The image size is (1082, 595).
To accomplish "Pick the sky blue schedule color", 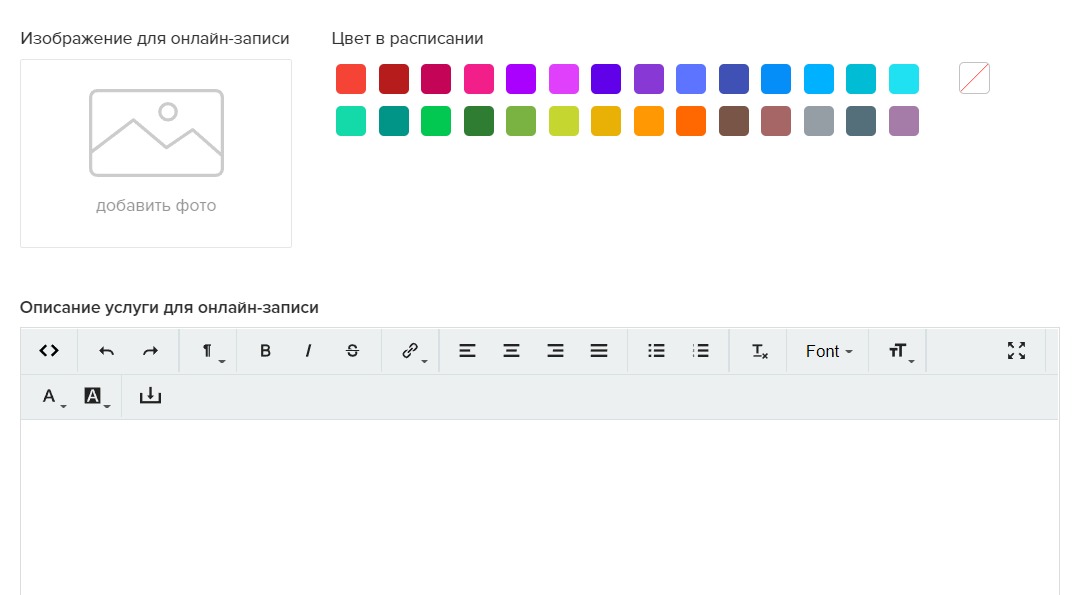I will 819,79.
